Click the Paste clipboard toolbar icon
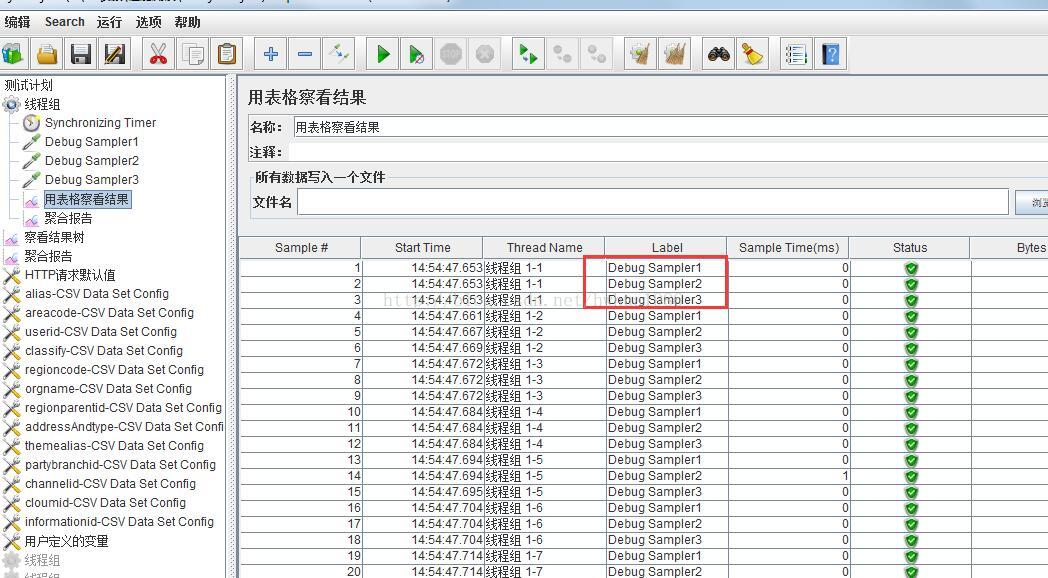This screenshot has width=1048, height=578. click(x=227, y=54)
